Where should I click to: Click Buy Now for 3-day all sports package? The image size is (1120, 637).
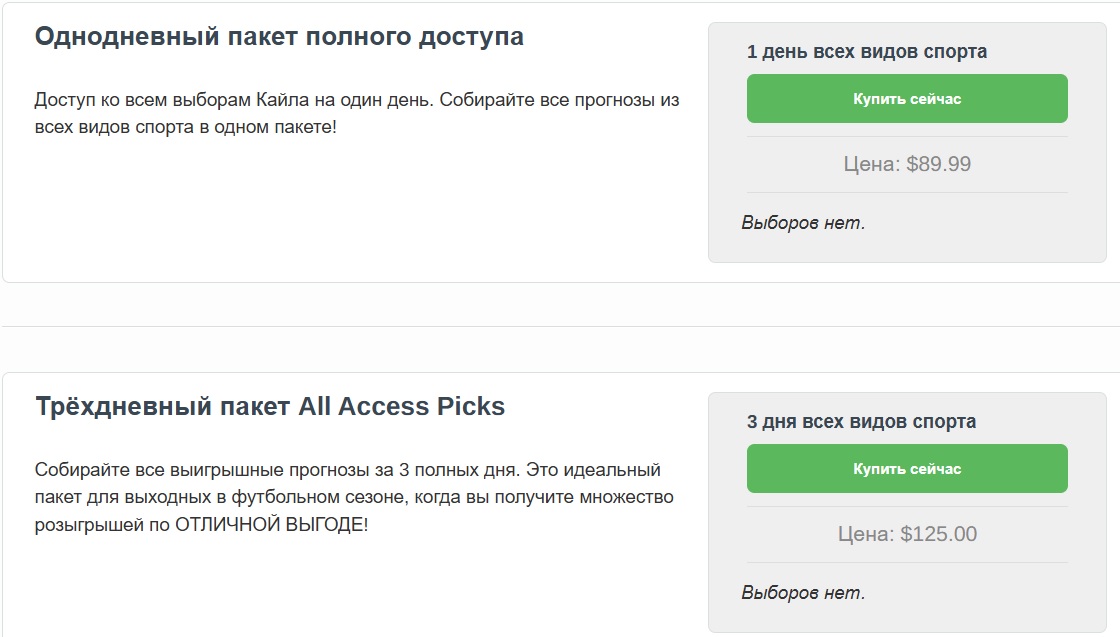click(x=907, y=469)
